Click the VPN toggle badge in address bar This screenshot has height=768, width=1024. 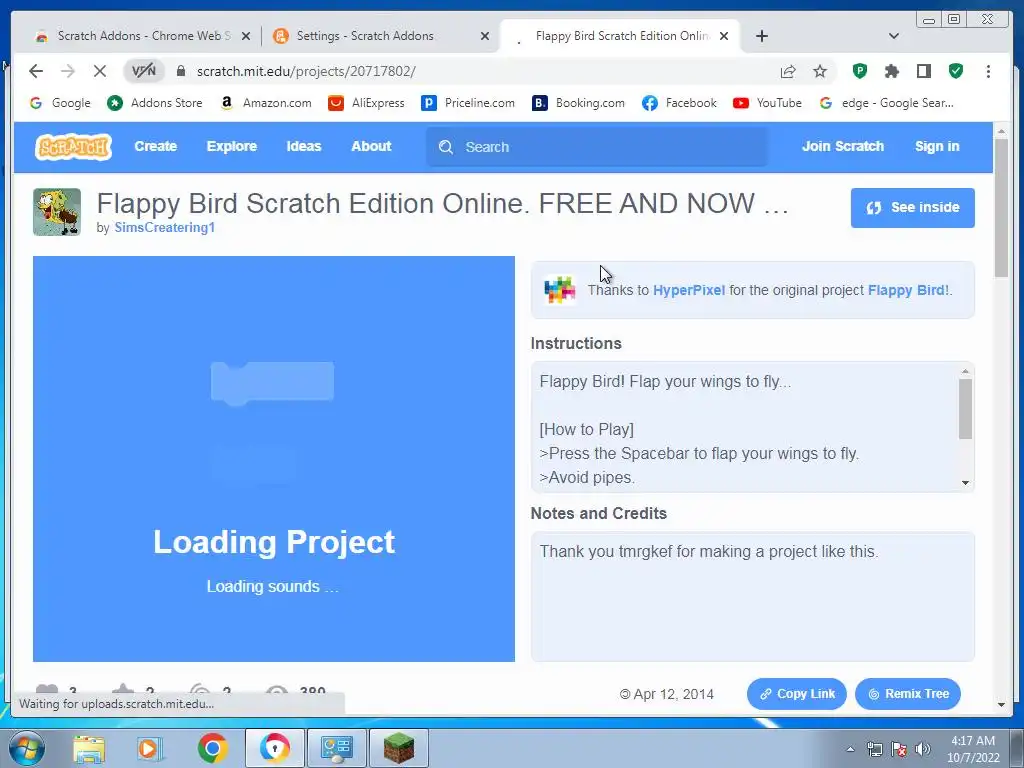point(144,71)
